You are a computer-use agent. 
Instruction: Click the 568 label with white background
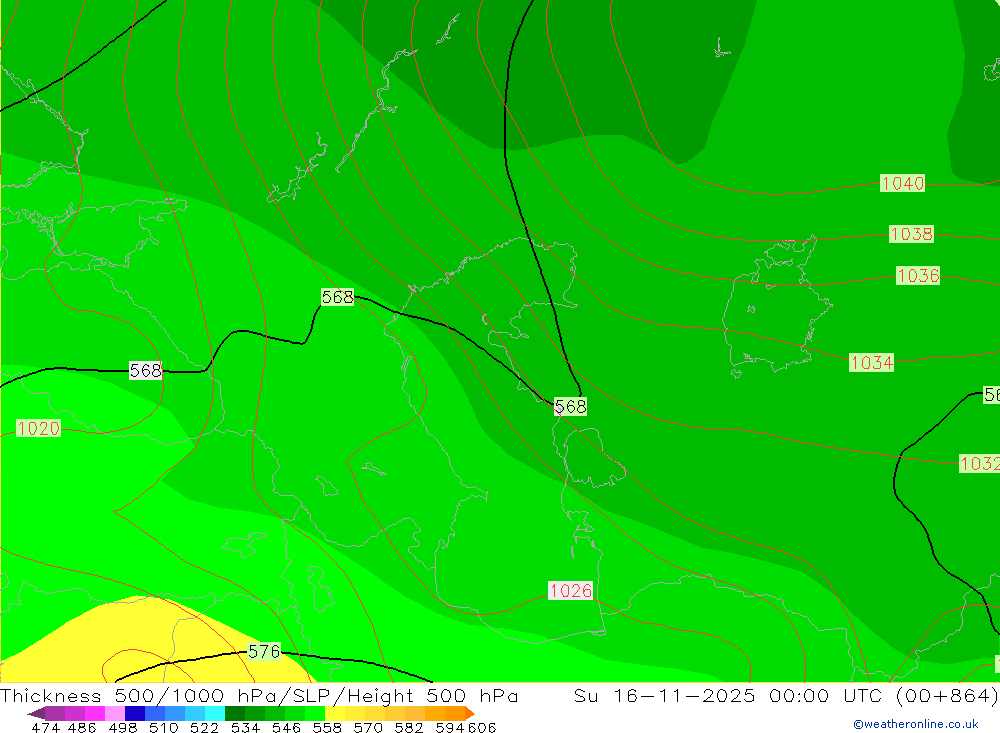click(x=145, y=371)
